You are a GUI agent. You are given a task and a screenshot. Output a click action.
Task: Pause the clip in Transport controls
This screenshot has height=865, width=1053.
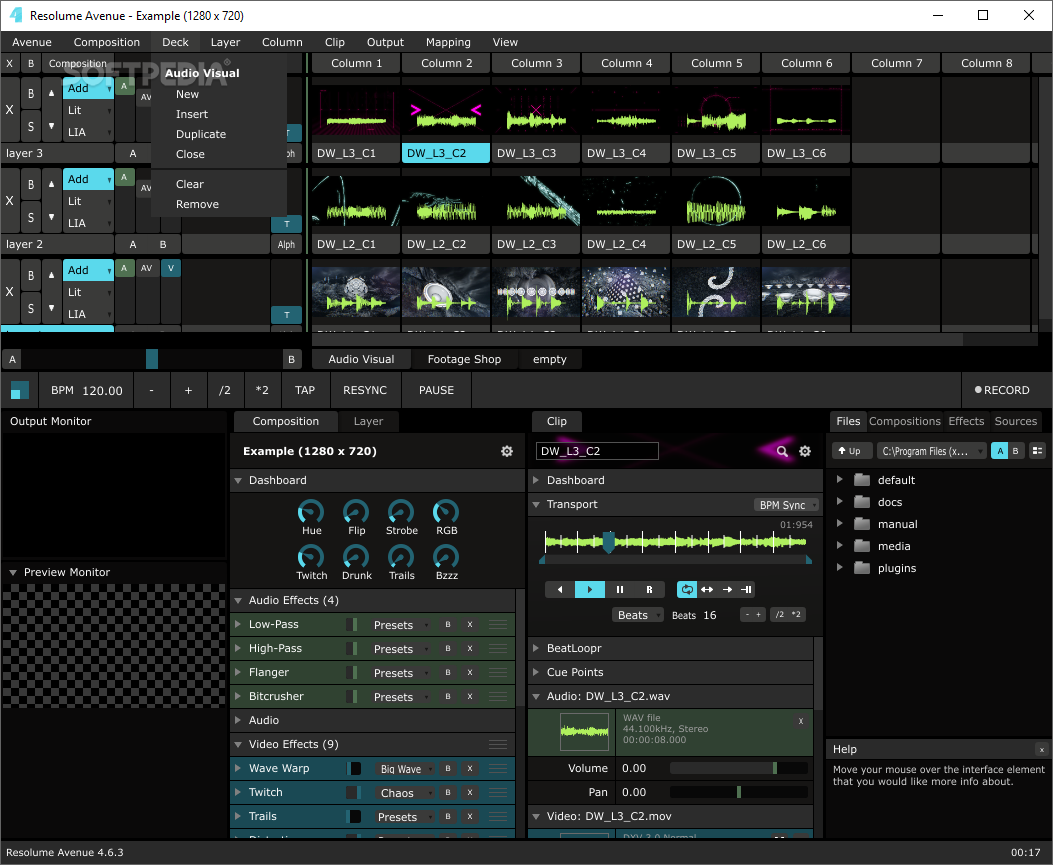(619, 590)
